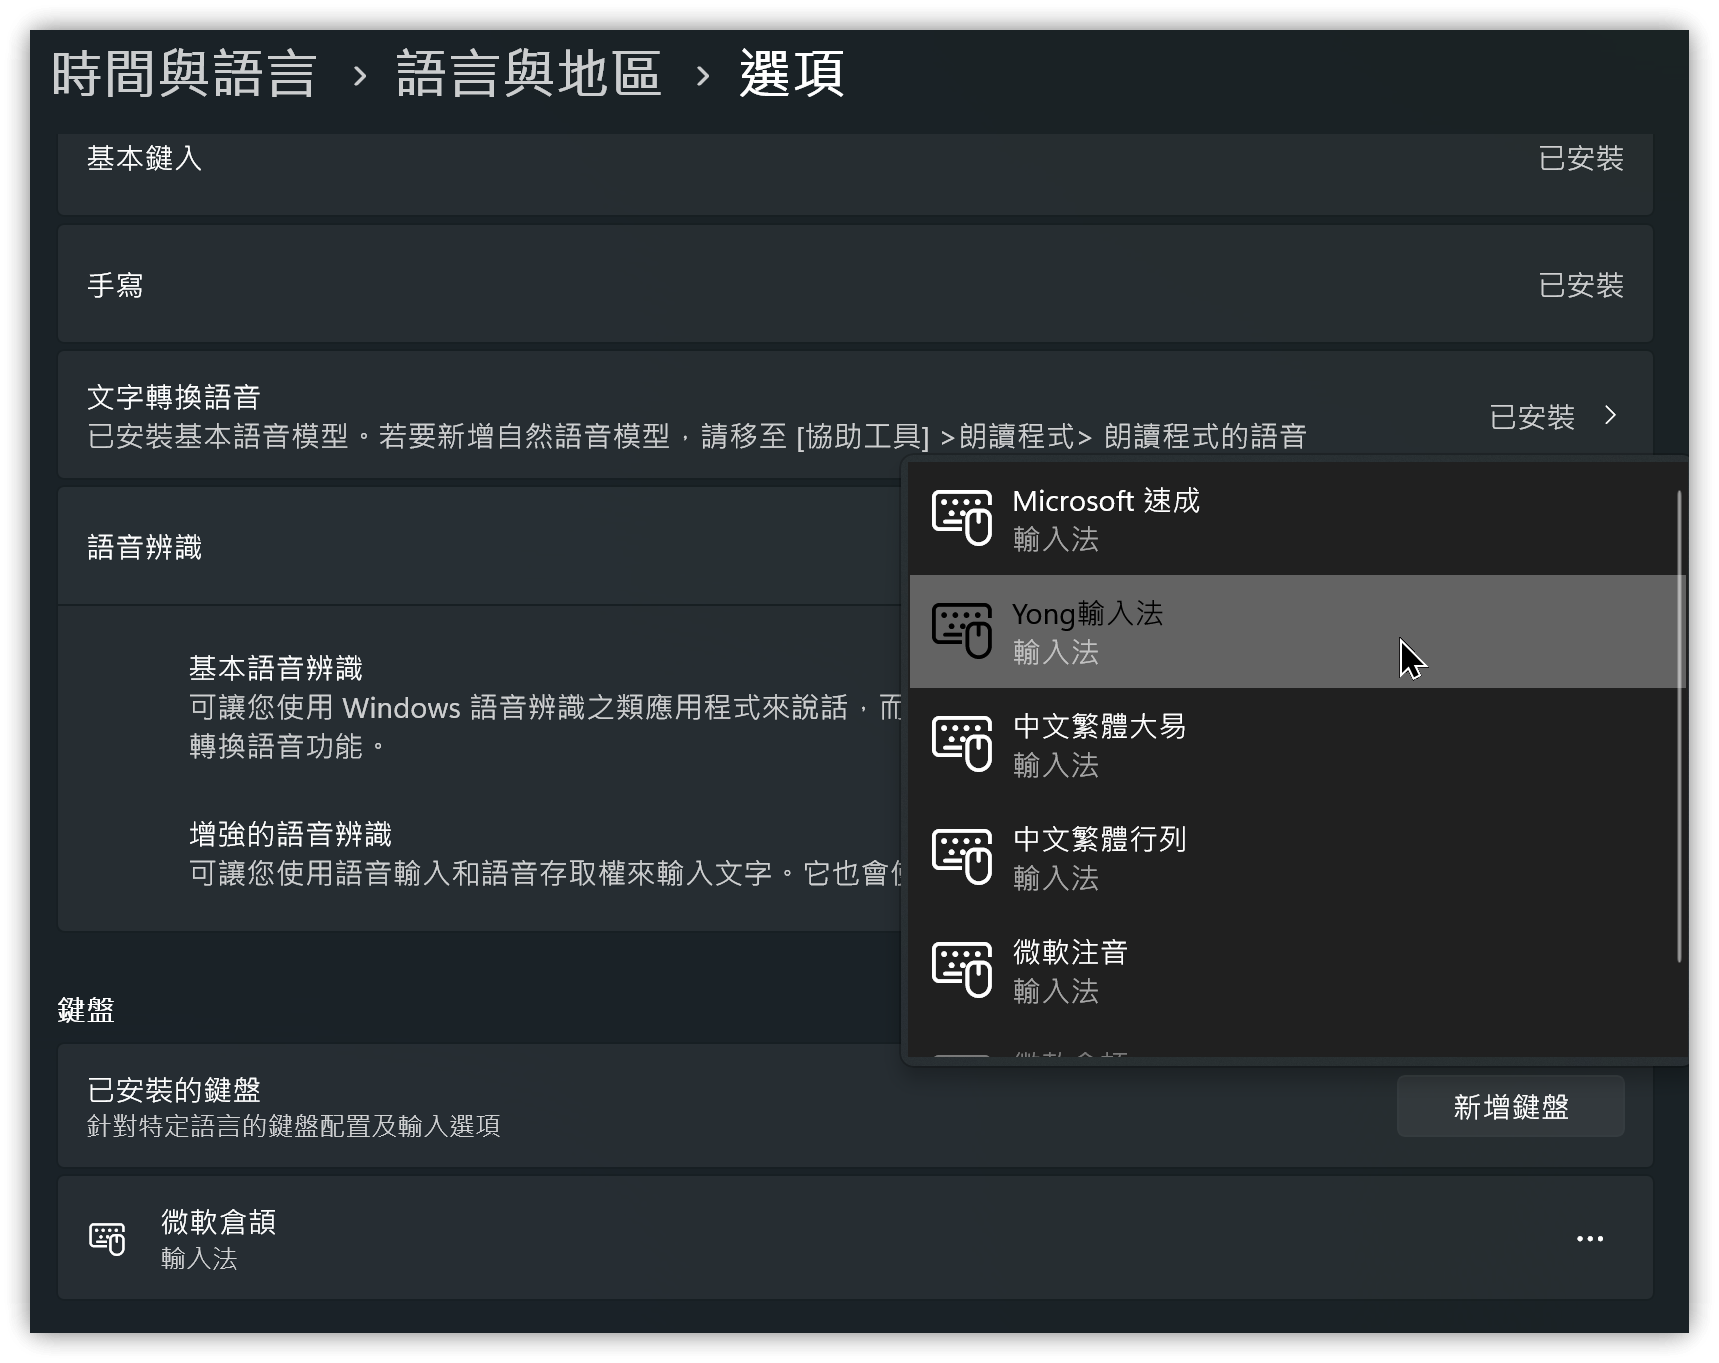Open the three-dot menu for 微軟倉頡
1719x1363 pixels.
pos(1589,1238)
